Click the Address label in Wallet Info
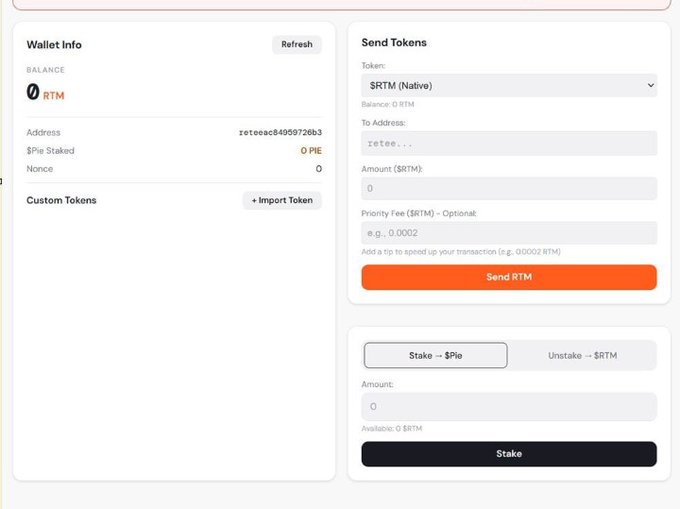Viewport: 680px width, 509px height. (x=43, y=132)
